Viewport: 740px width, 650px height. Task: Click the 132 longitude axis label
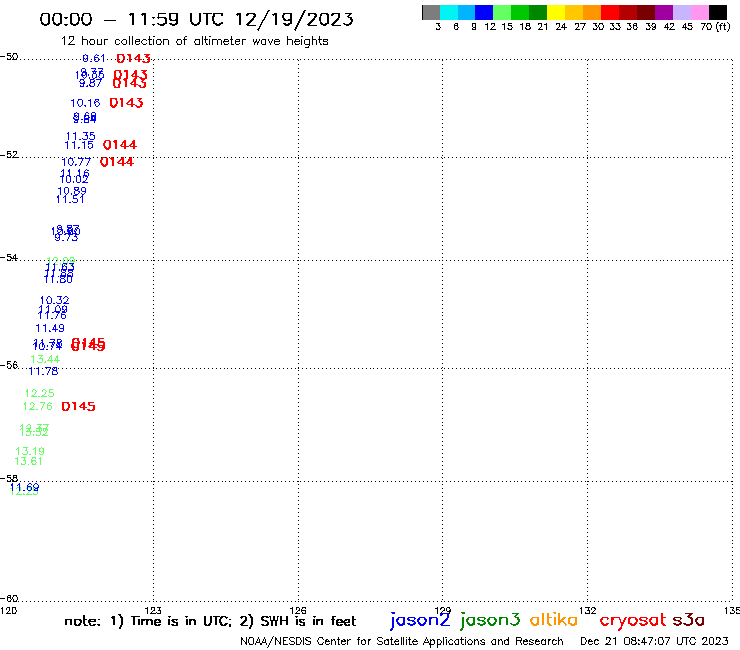588,611
